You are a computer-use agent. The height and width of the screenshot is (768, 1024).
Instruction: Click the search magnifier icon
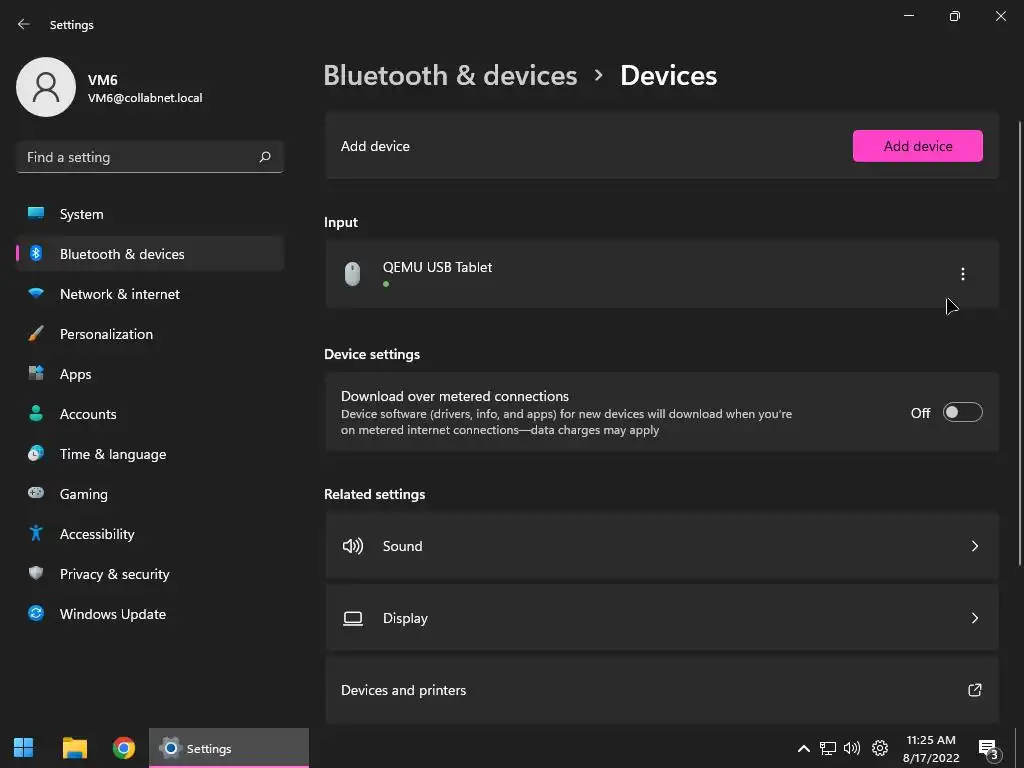[x=265, y=157]
